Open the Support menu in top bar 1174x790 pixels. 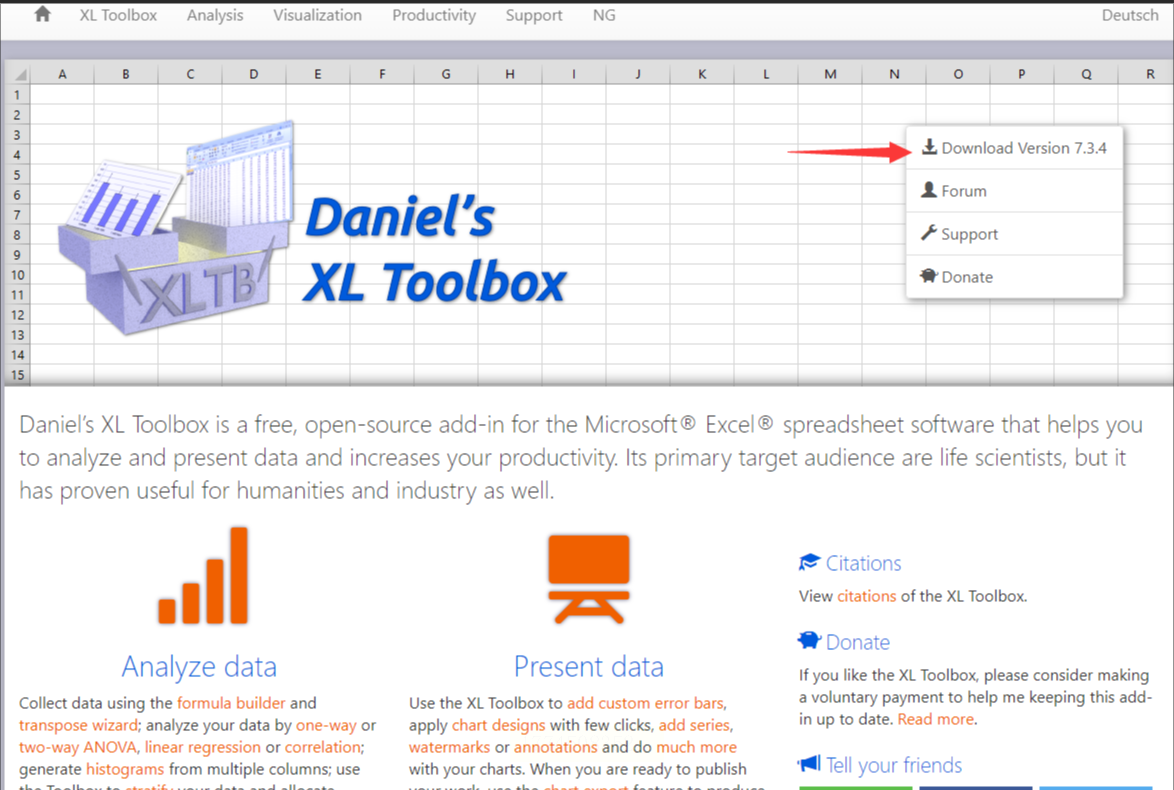point(534,15)
